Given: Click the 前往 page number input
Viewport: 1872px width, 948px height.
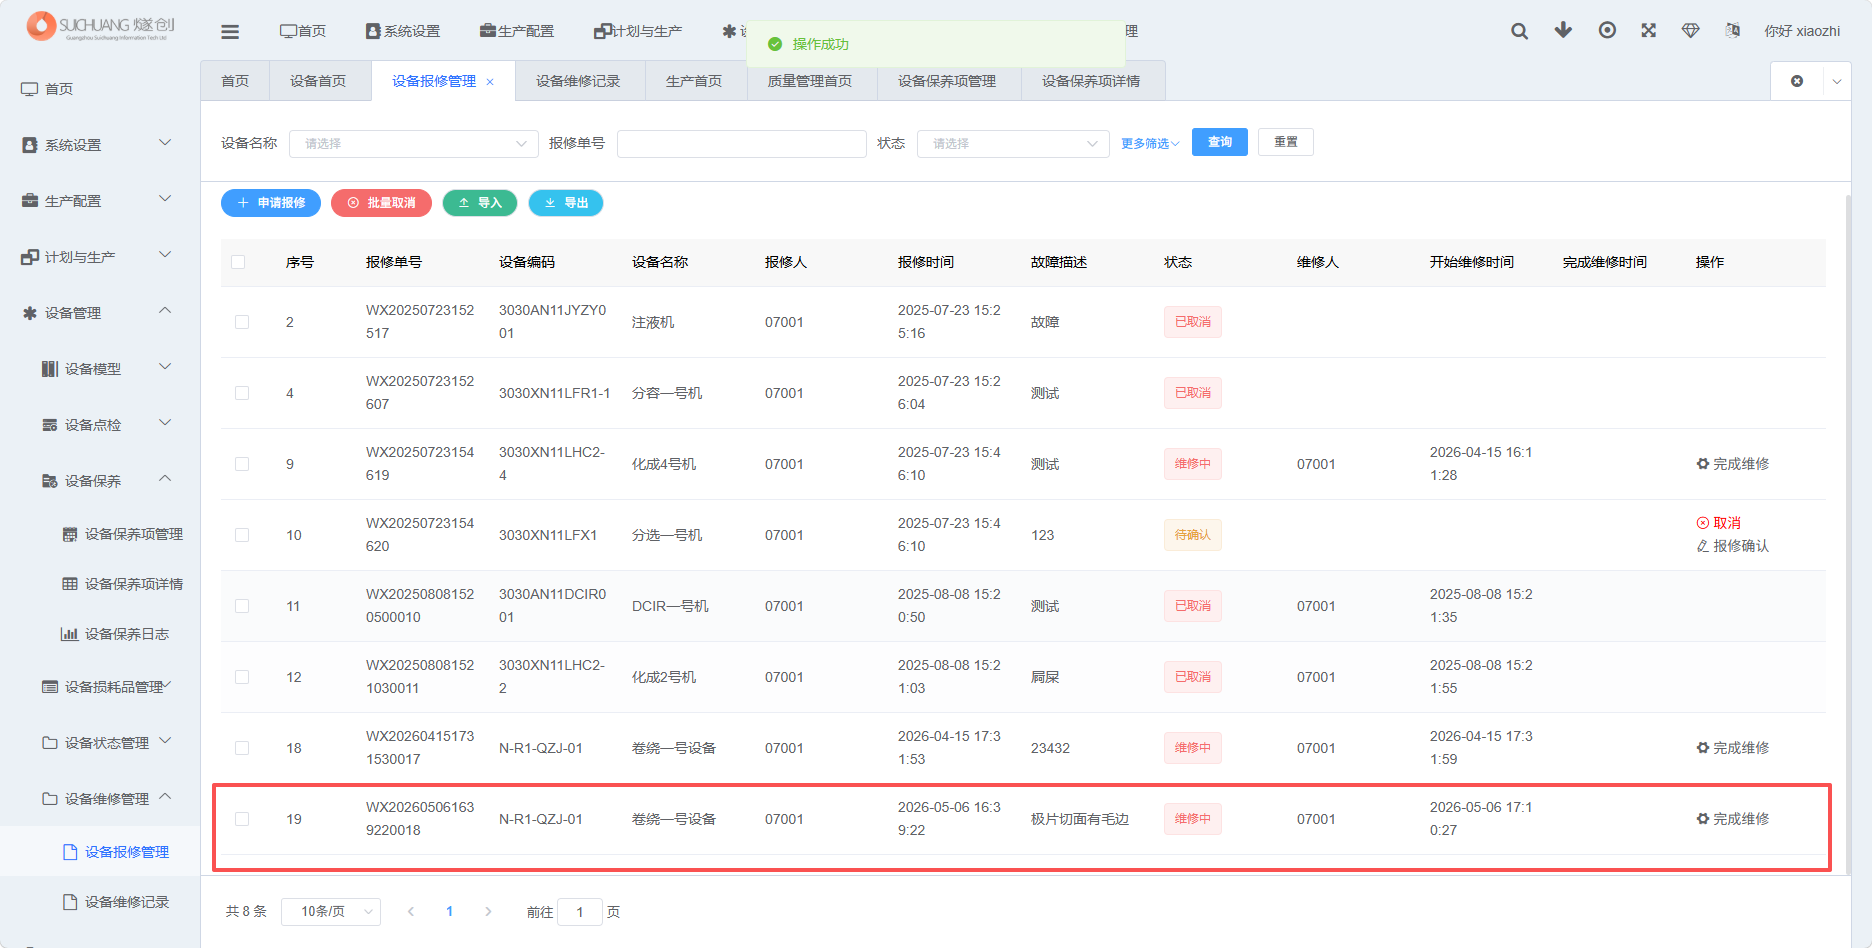Looking at the screenshot, I should pyautogui.click(x=580, y=912).
